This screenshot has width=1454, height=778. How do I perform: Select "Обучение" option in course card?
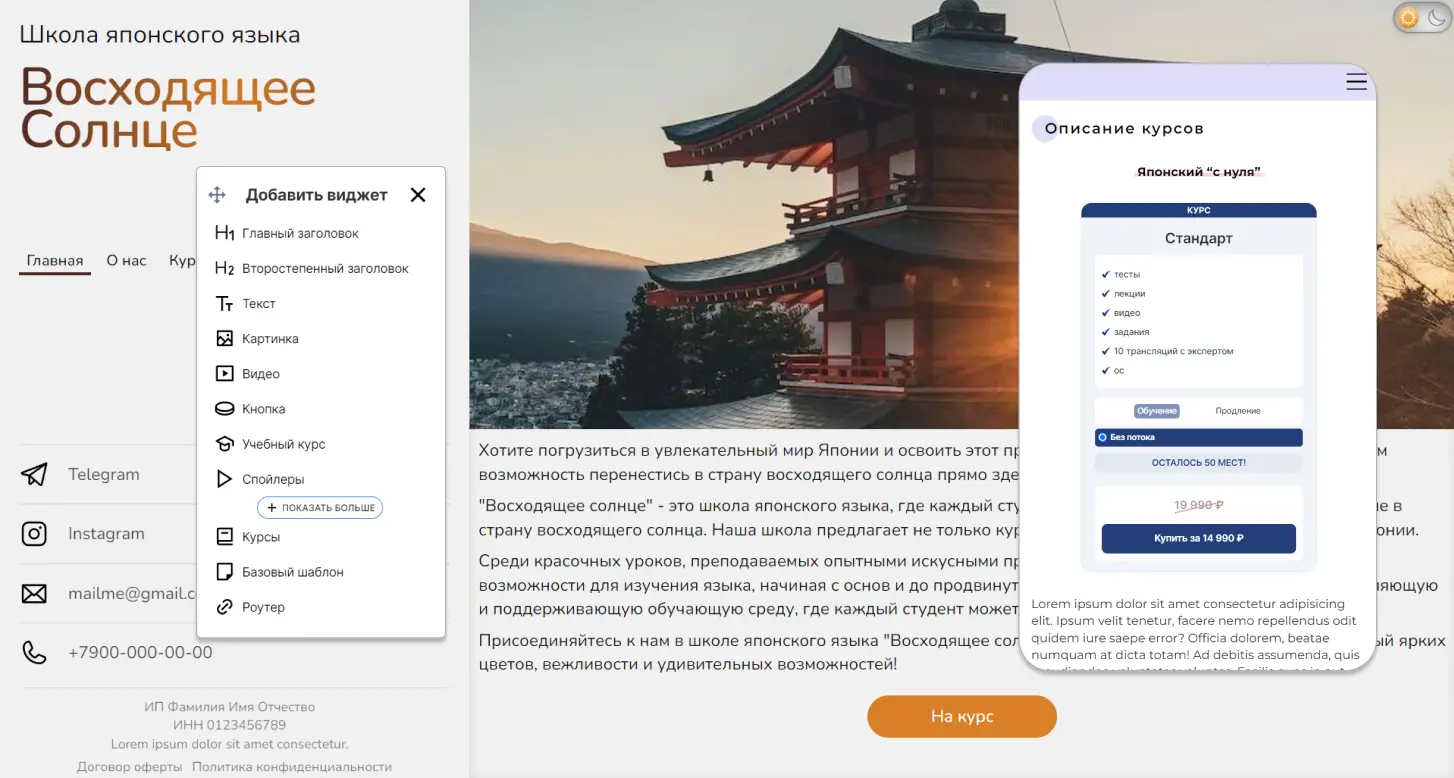pyautogui.click(x=1157, y=411)
